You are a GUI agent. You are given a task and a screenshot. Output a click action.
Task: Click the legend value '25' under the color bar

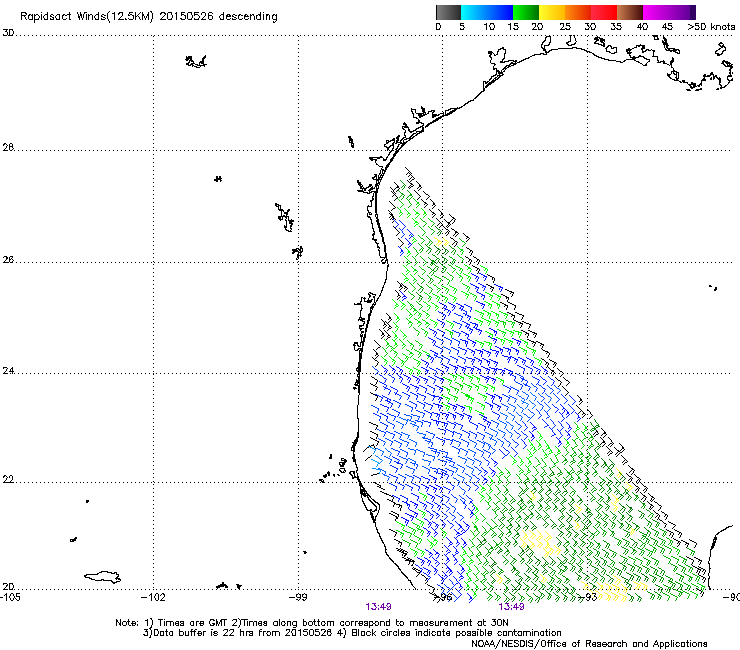tap(565, 27)
